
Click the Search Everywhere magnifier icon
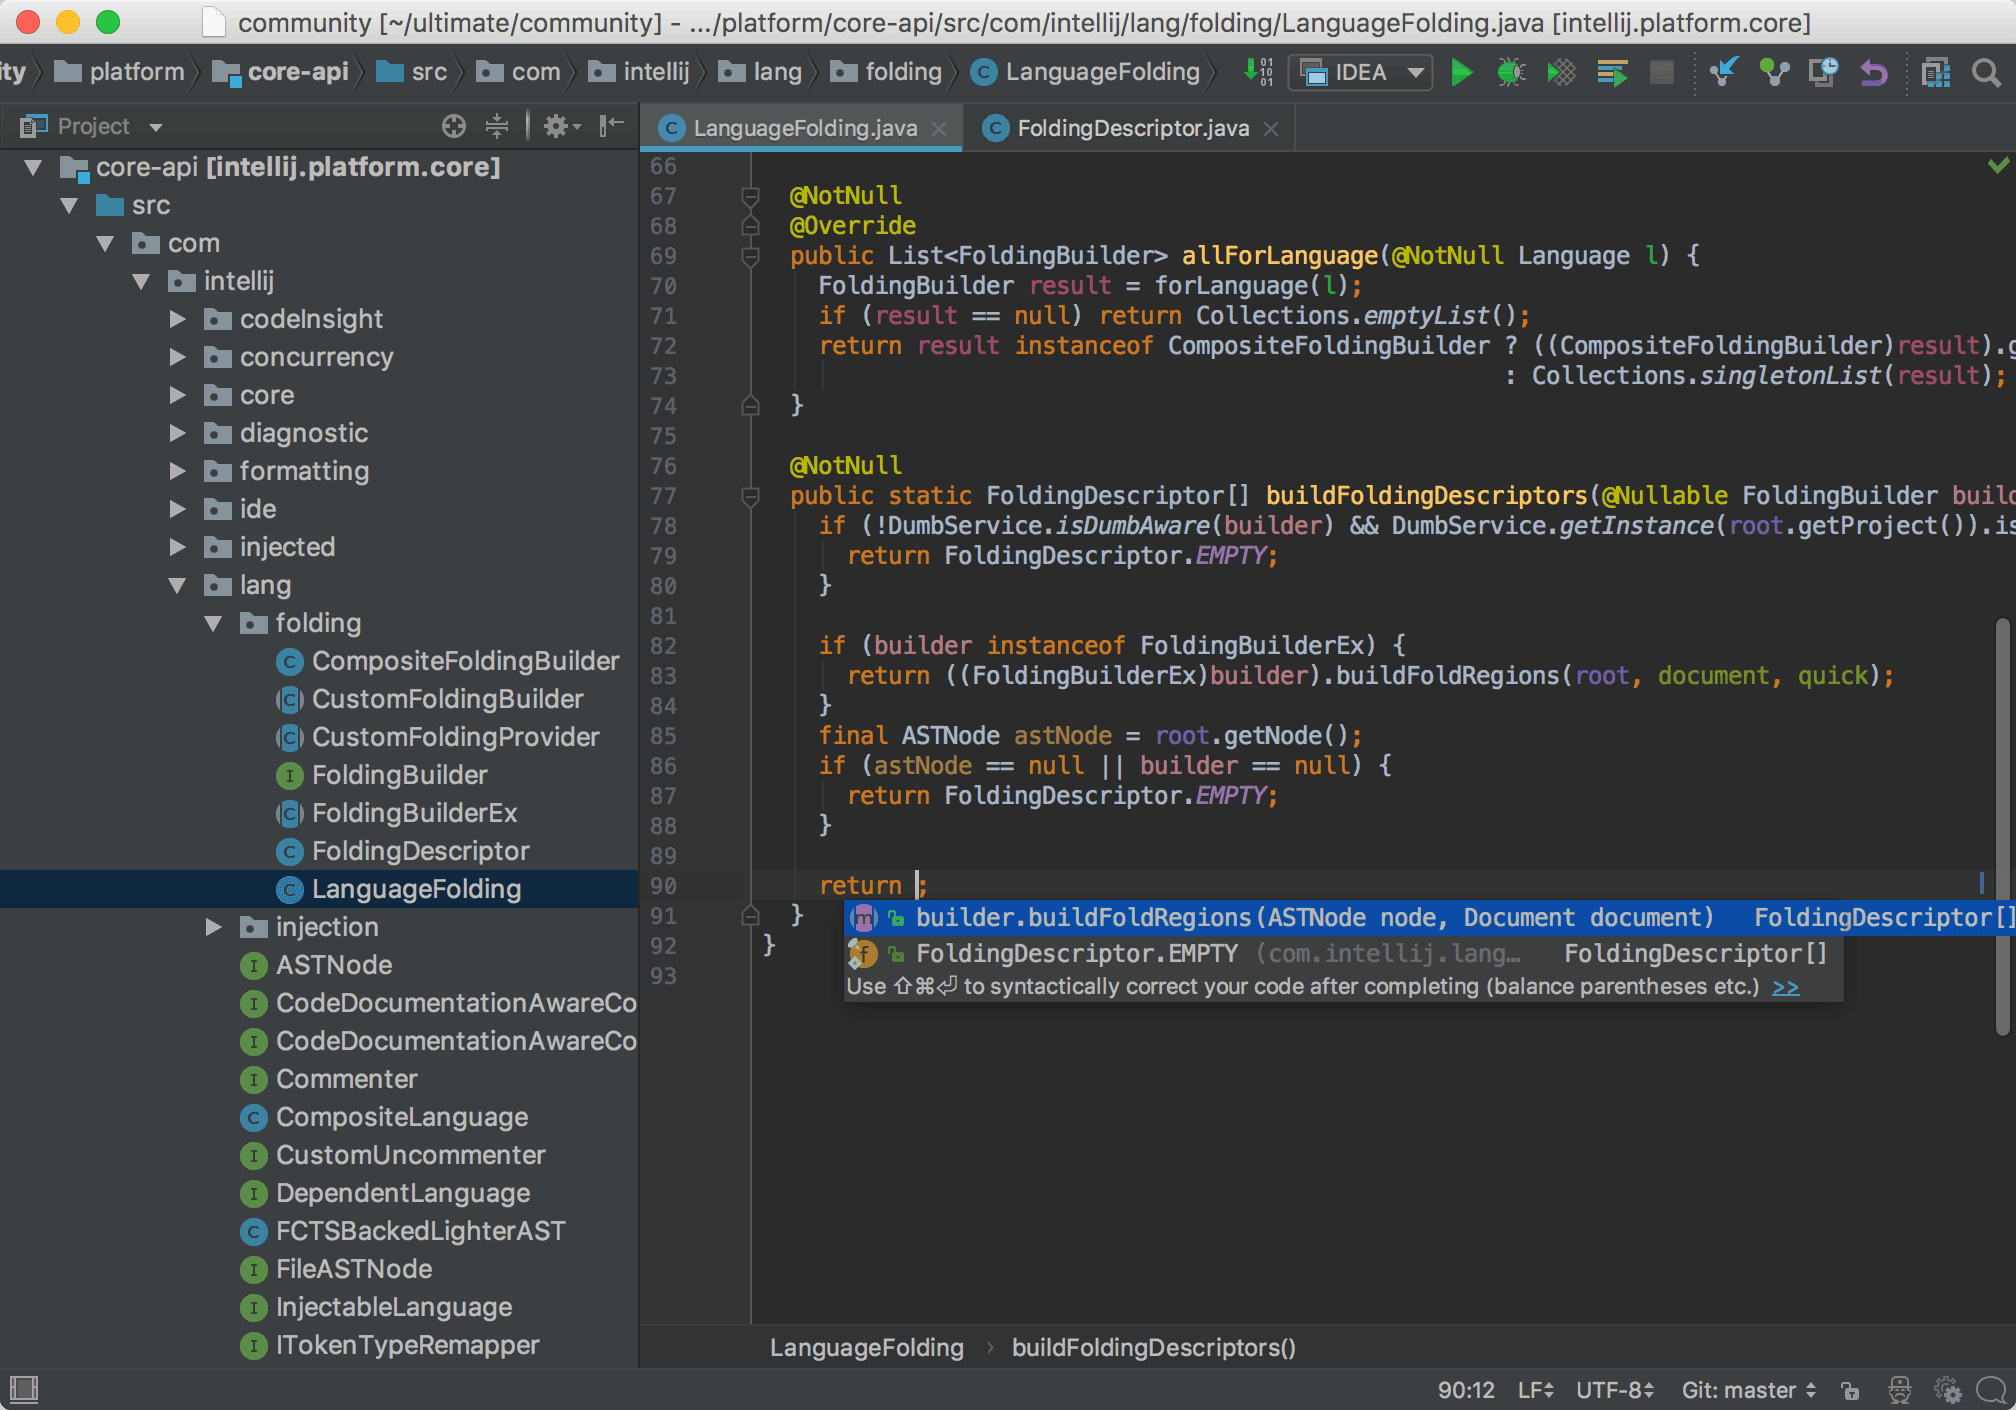click(1984, 74)
